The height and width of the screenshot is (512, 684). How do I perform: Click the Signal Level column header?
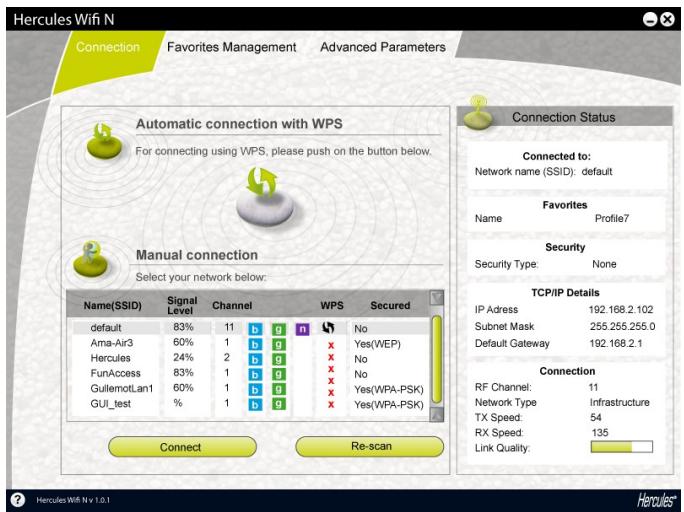tap(182, 305)
